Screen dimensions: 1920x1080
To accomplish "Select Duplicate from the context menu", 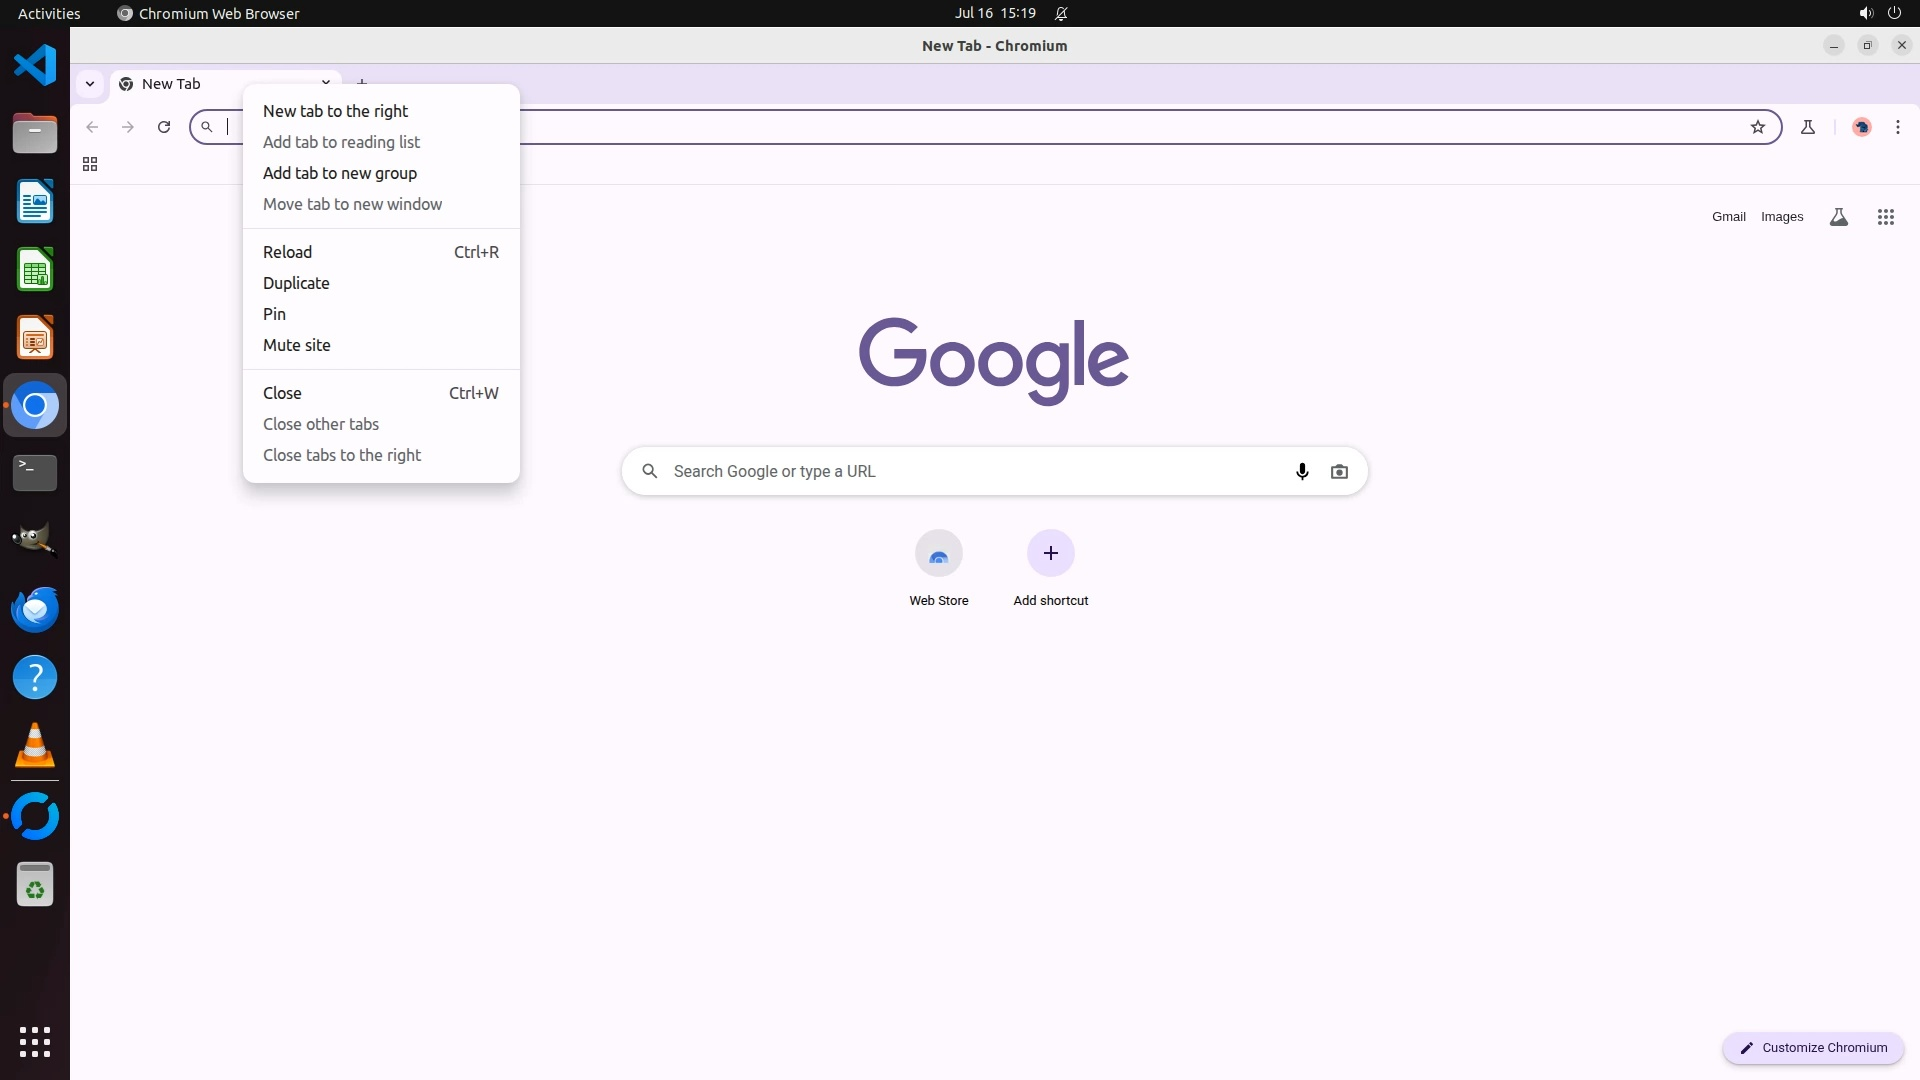I will (x=296, y=283).
